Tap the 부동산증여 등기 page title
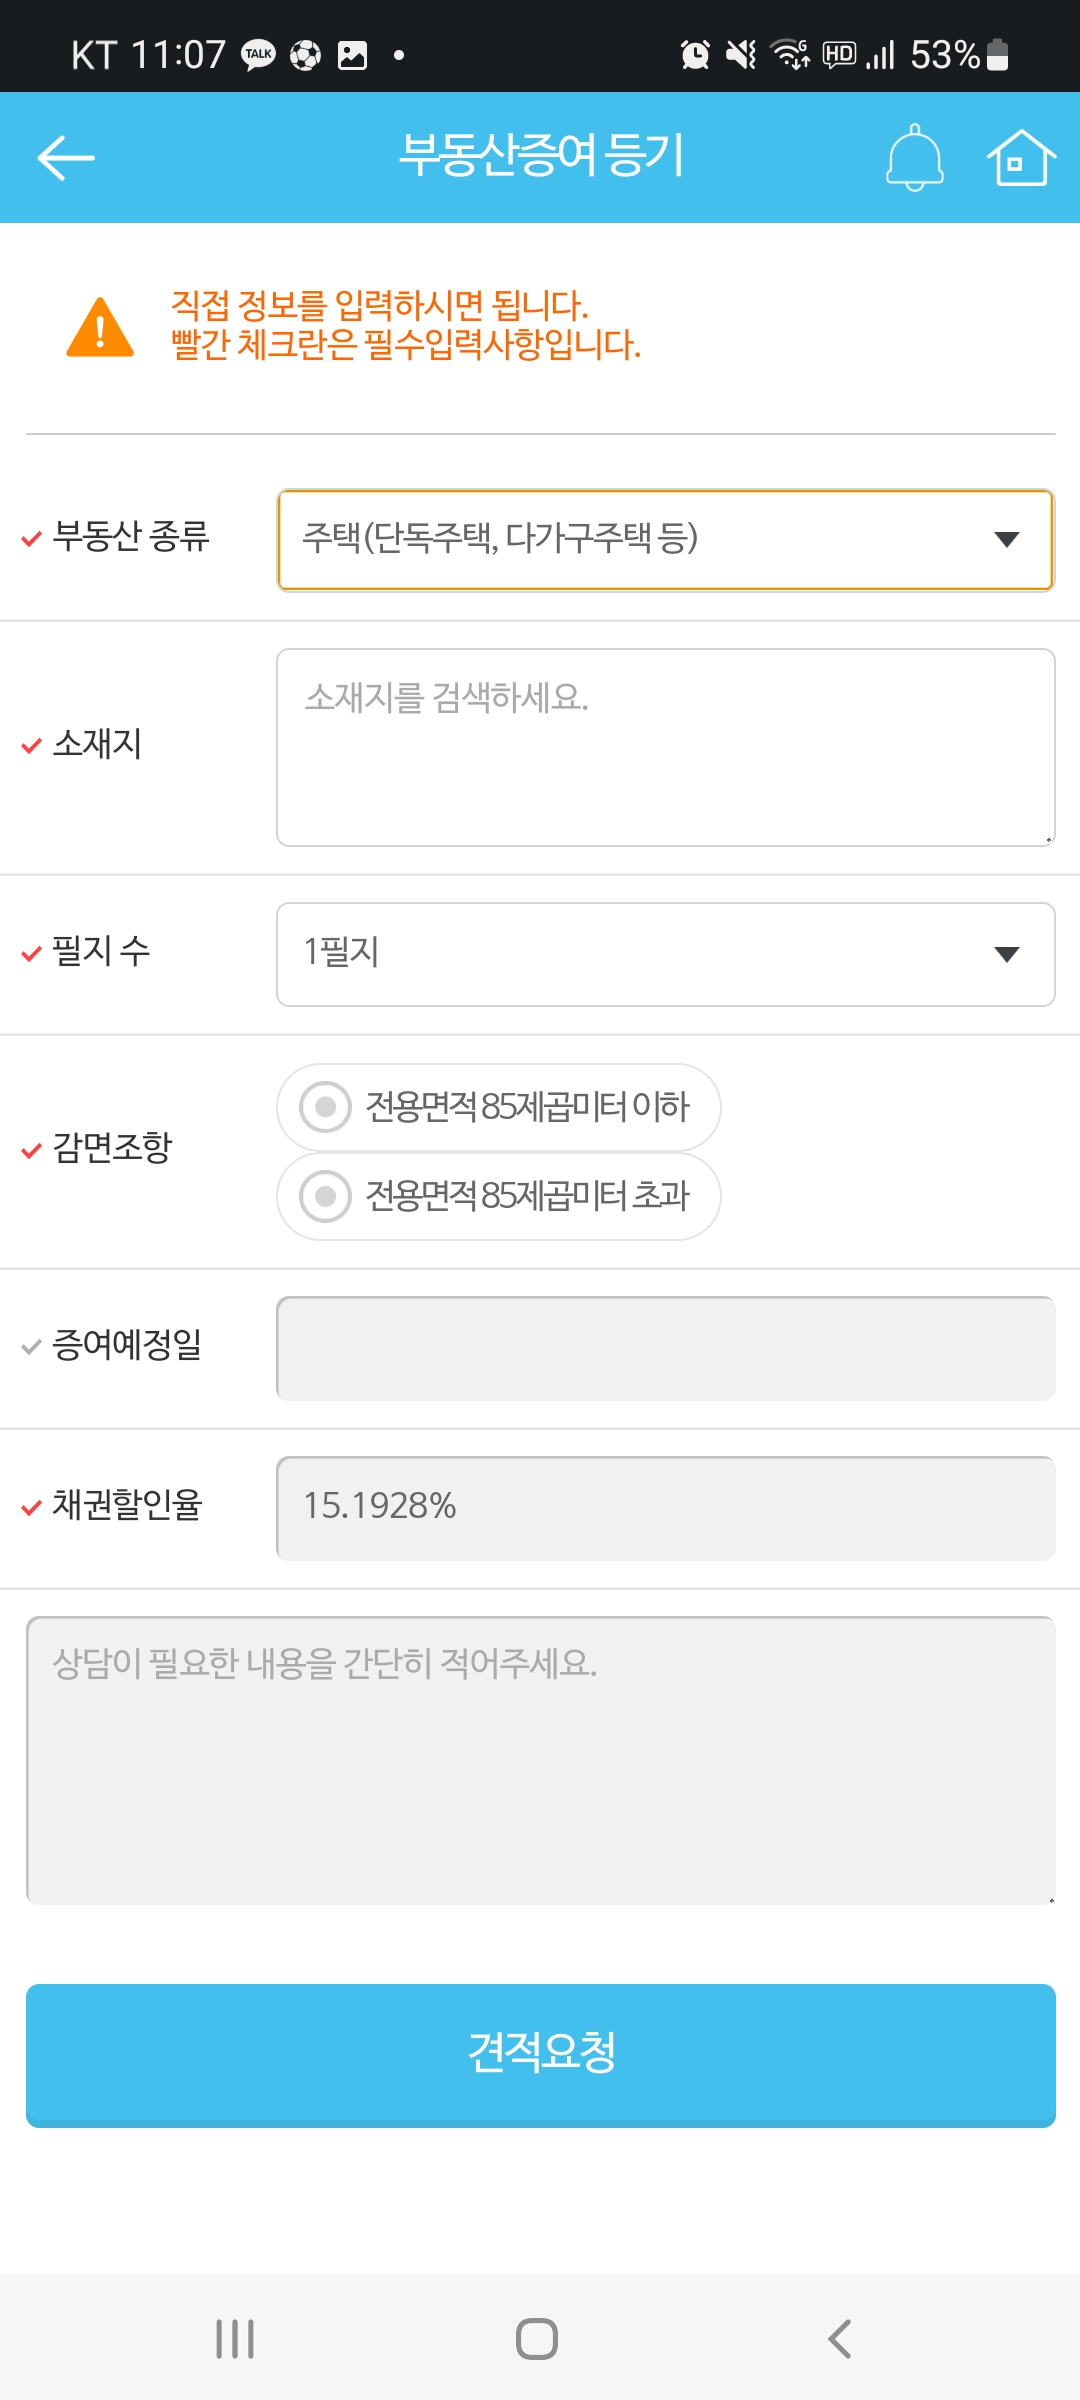Viewport: 1080px width, 2400px height. coord(541,156)
